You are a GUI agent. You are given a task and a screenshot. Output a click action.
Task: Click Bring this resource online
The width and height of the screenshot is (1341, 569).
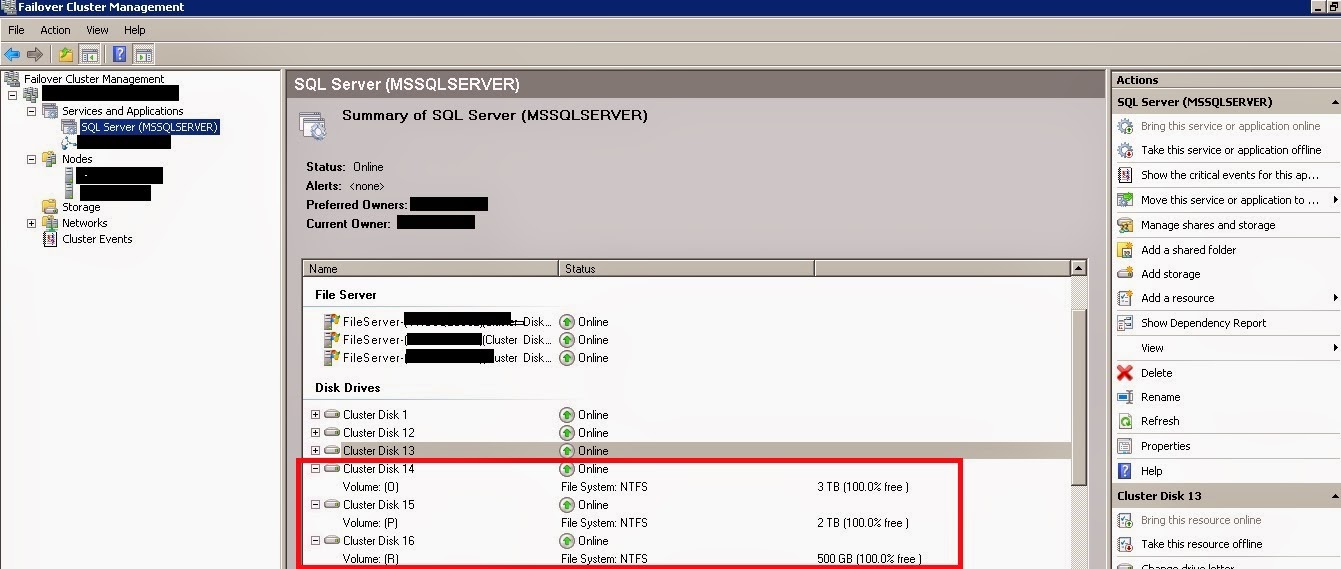click(1201, 520)
